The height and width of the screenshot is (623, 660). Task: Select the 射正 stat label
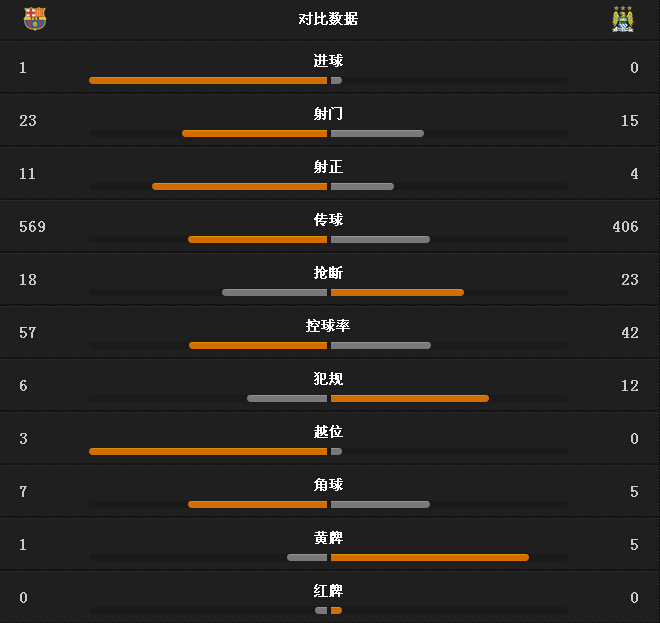328,167
